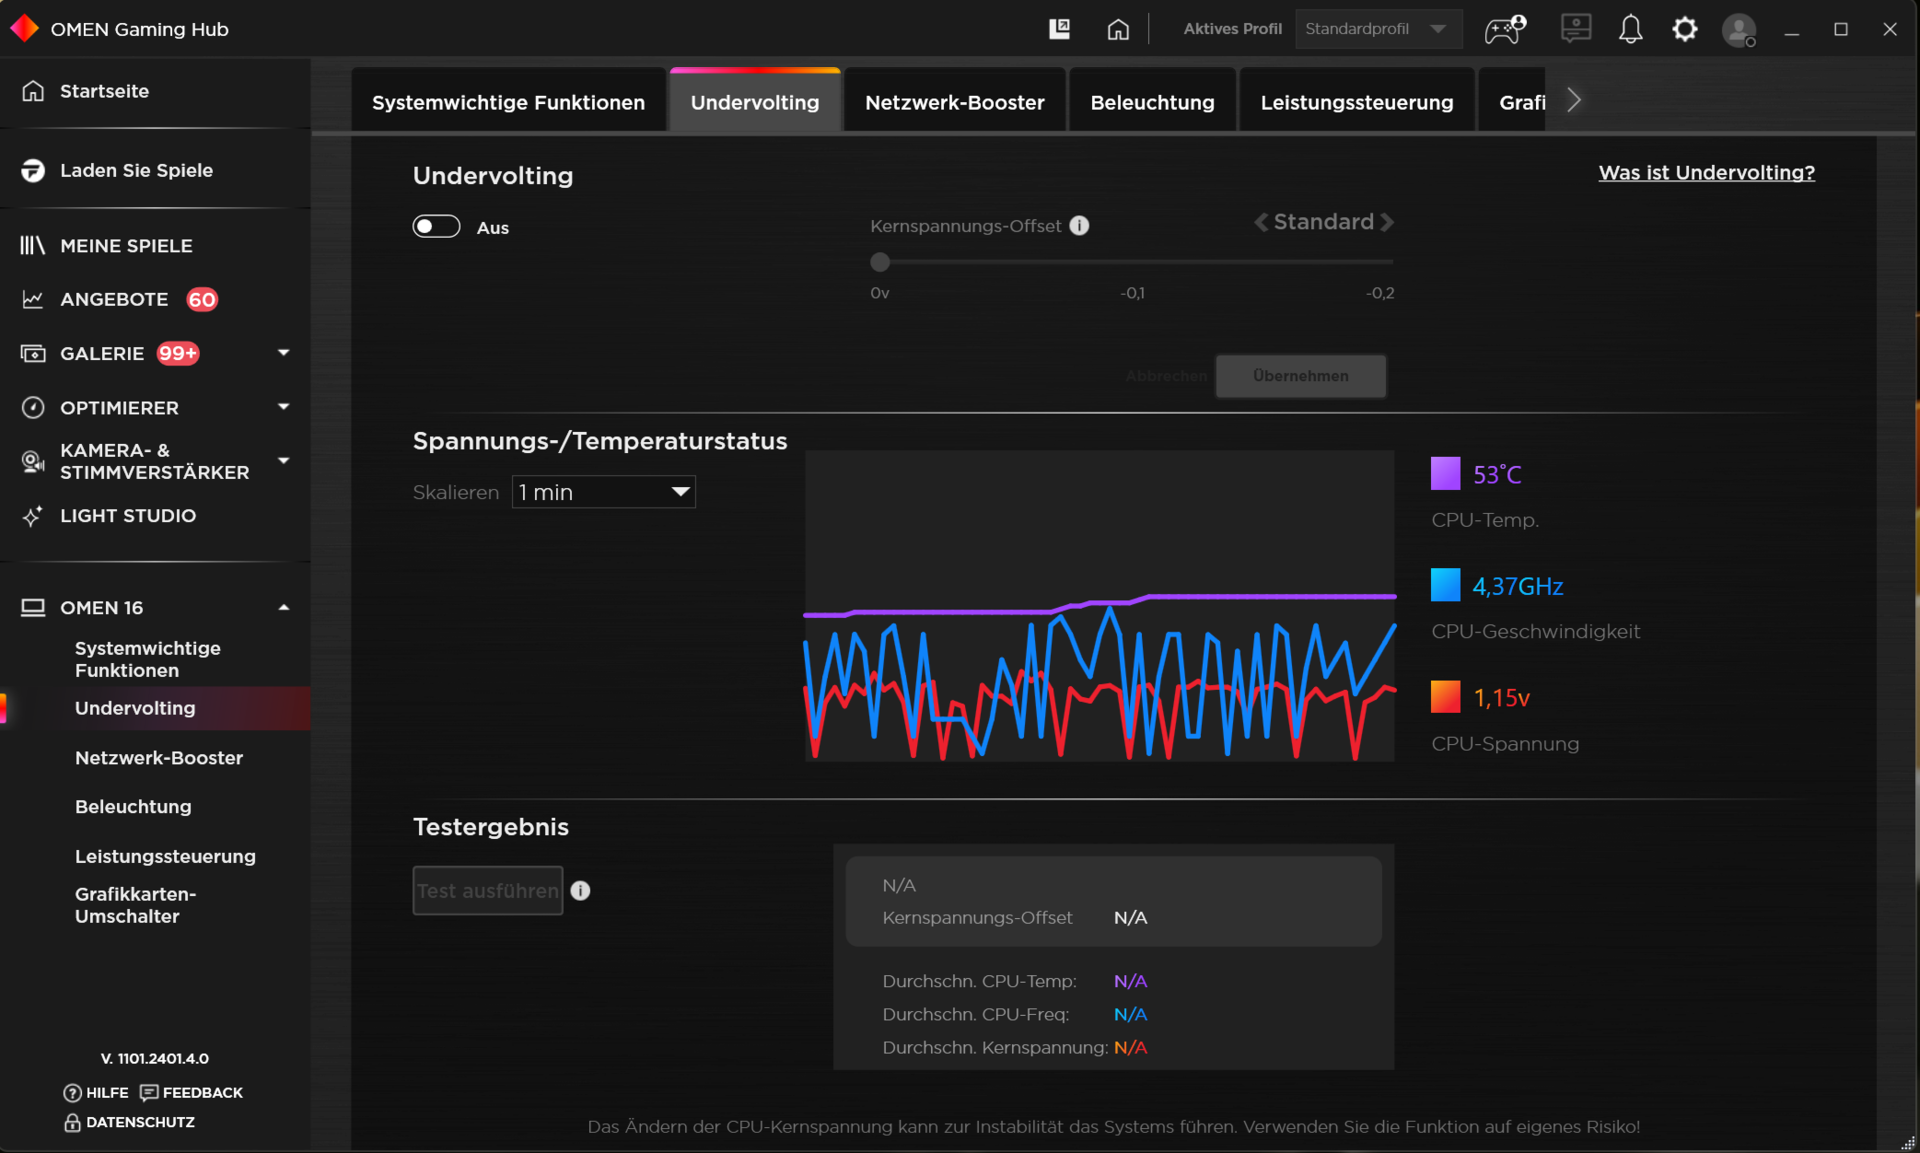Toggle the Undervolting switch on
The width and height of the screenshot is (1920, 1153).
(436, 227)
